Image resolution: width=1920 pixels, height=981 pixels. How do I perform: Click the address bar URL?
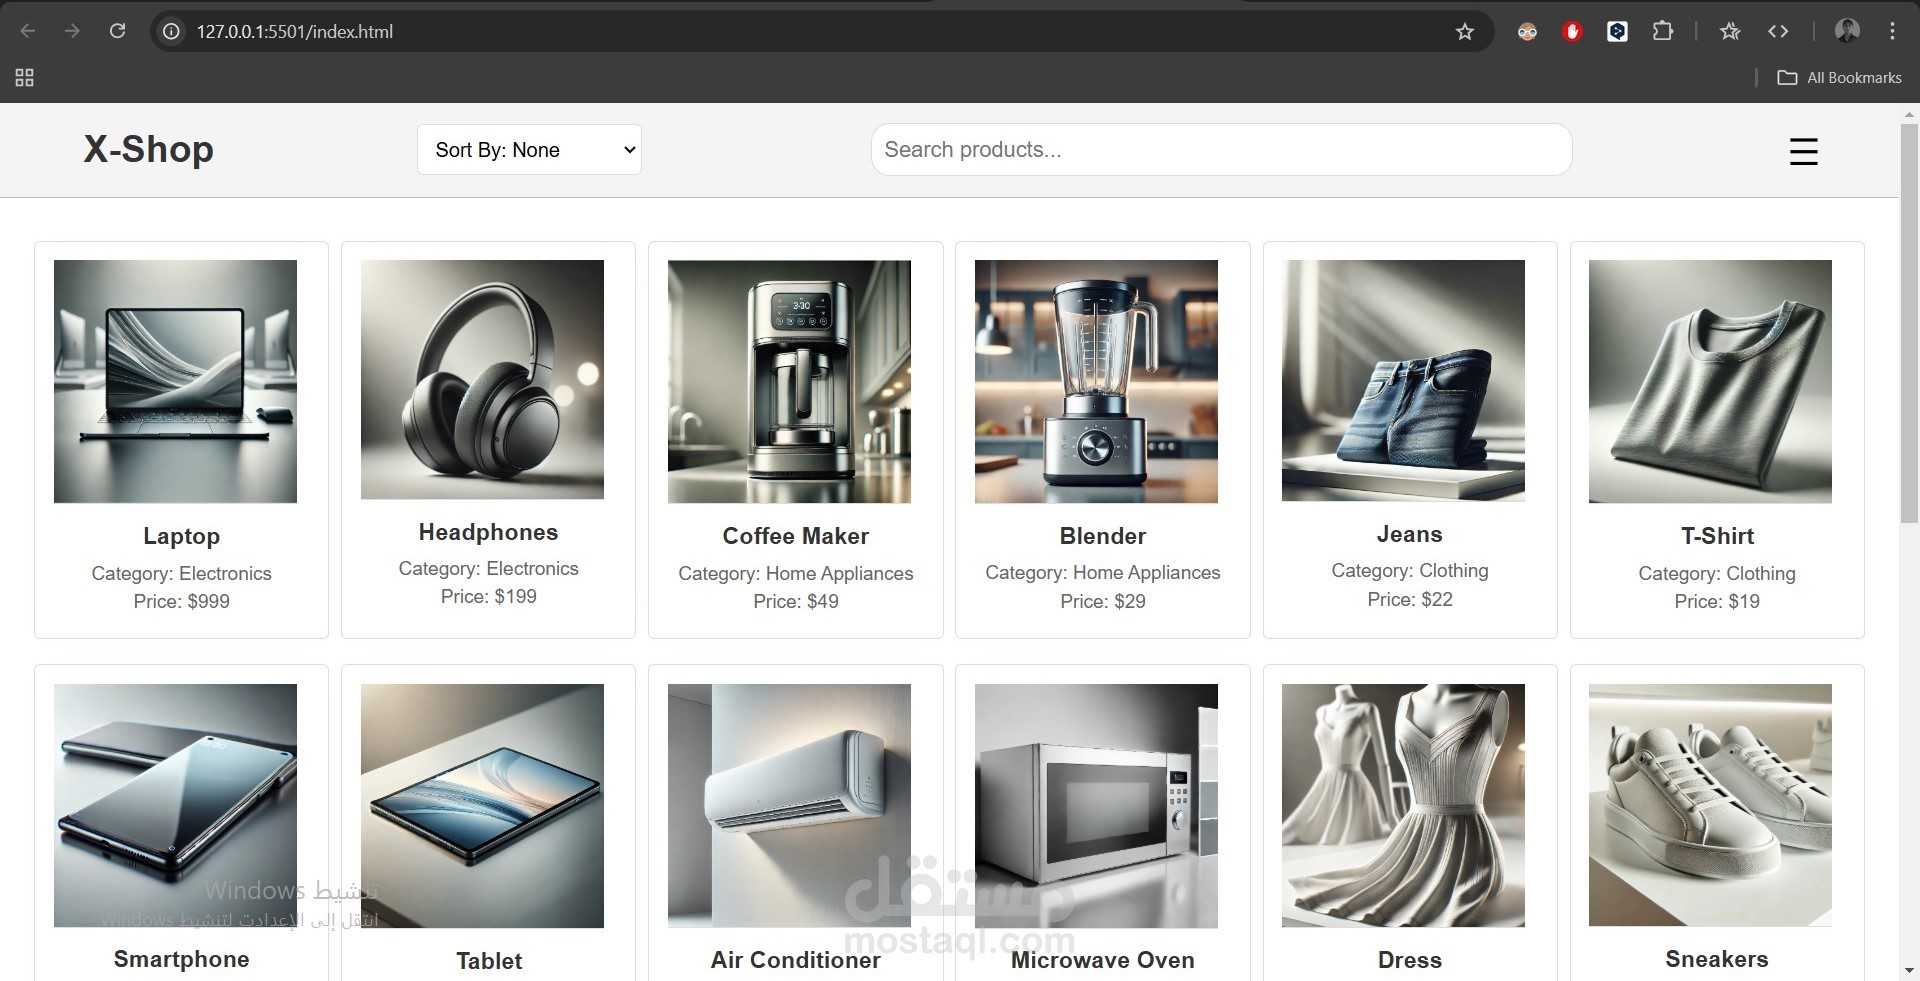pos(295,32)
